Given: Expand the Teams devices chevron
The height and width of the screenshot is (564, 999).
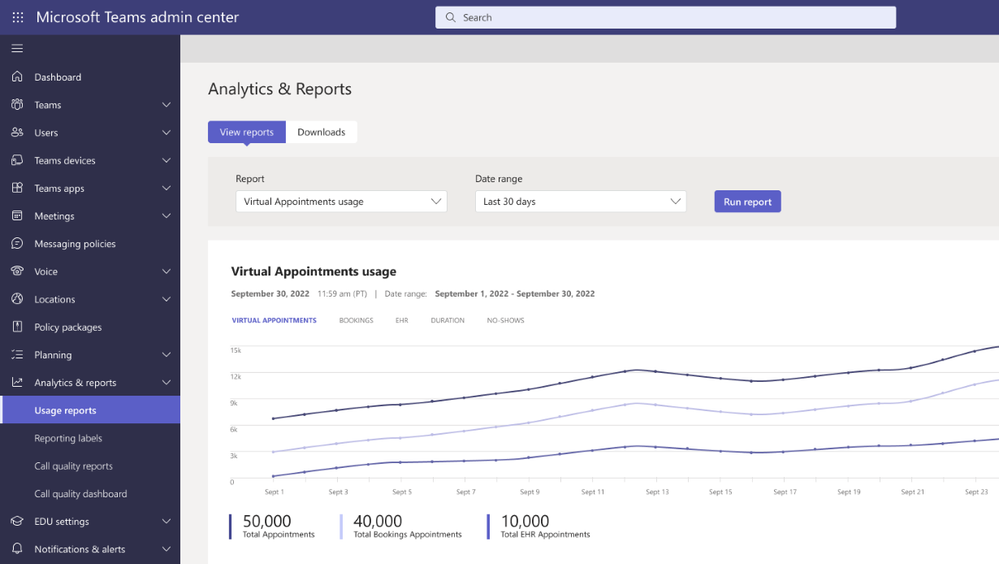Looking at the screenshot, I should 166,160.
